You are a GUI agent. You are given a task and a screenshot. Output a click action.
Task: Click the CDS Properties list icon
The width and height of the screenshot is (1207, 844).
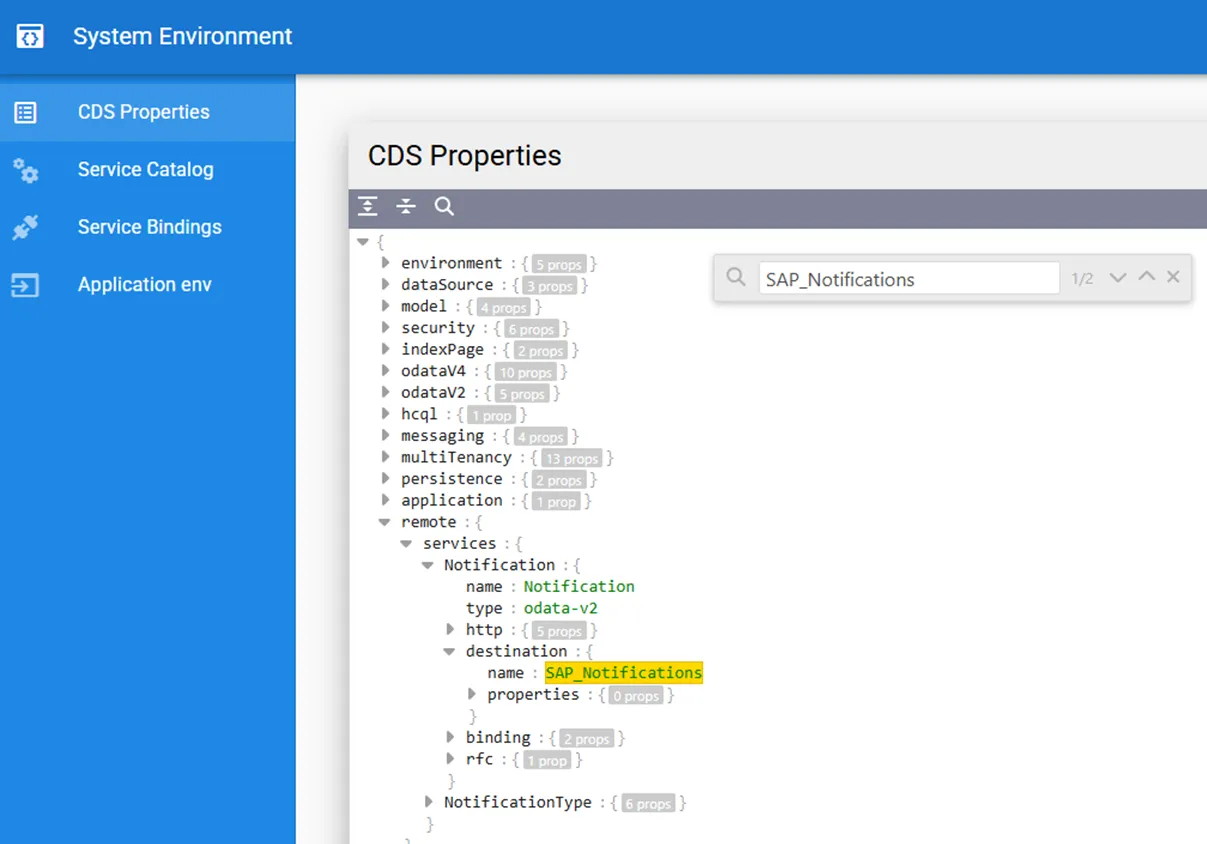(x=25, y=112)
